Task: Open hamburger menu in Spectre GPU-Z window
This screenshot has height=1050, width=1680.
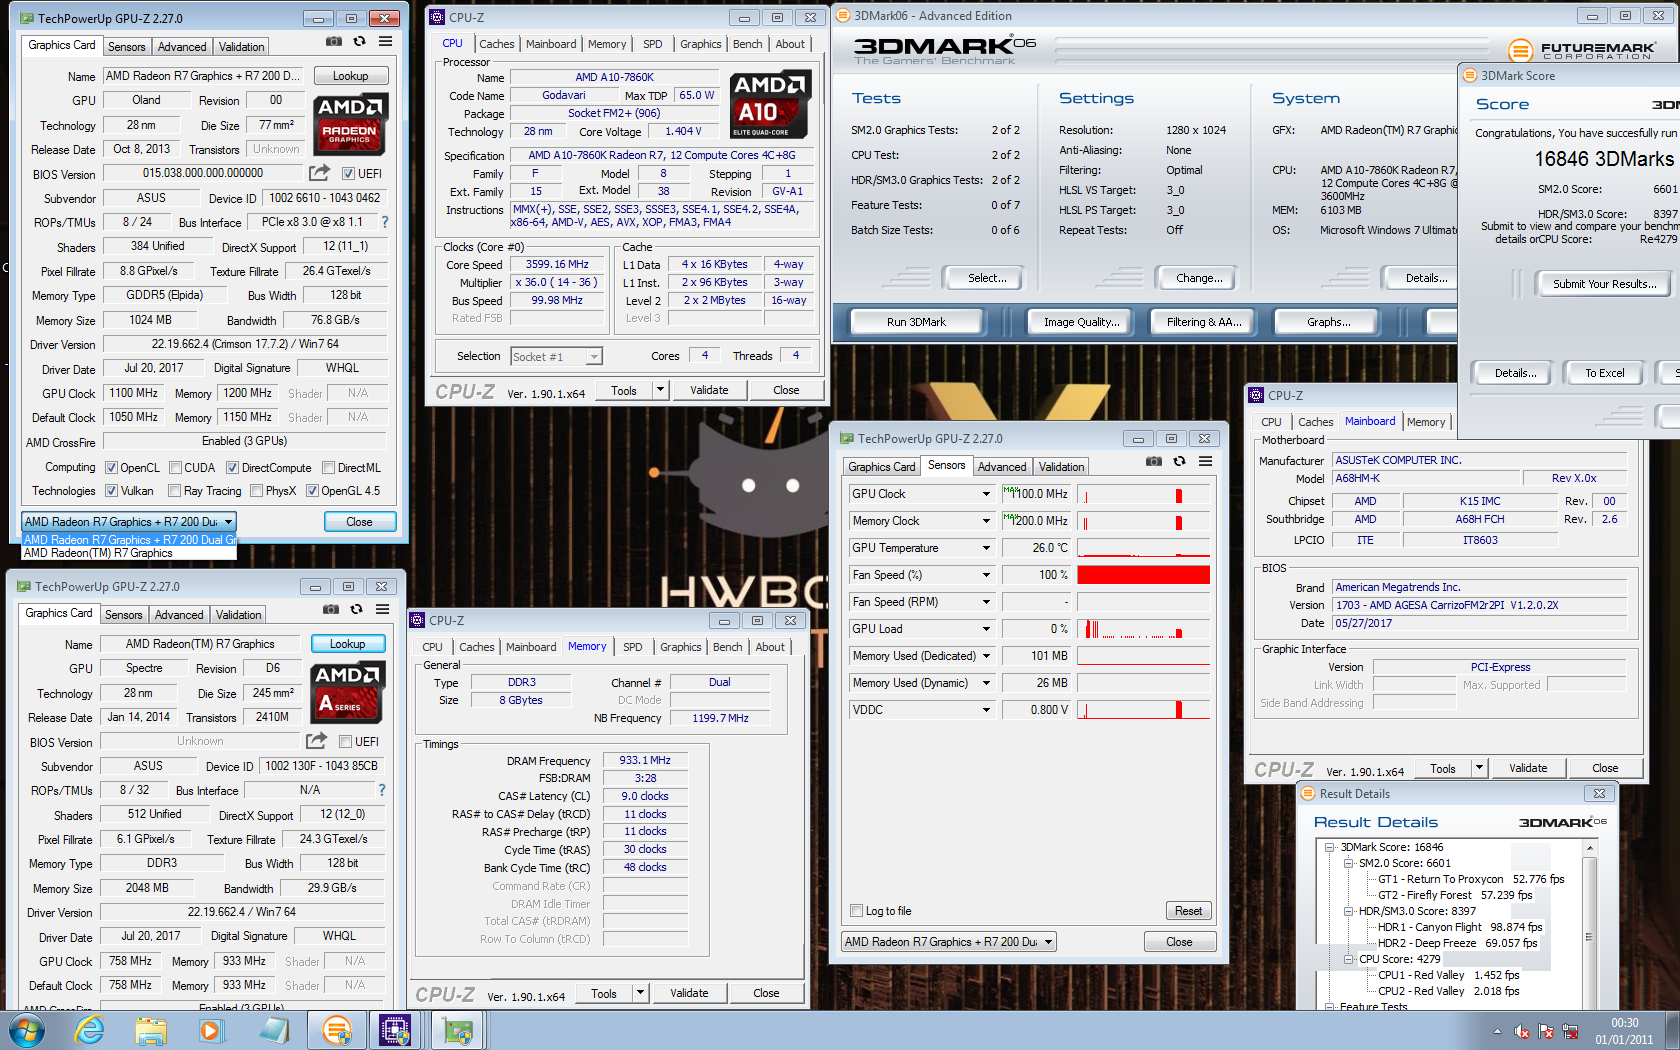Action: tap(382, 610)
